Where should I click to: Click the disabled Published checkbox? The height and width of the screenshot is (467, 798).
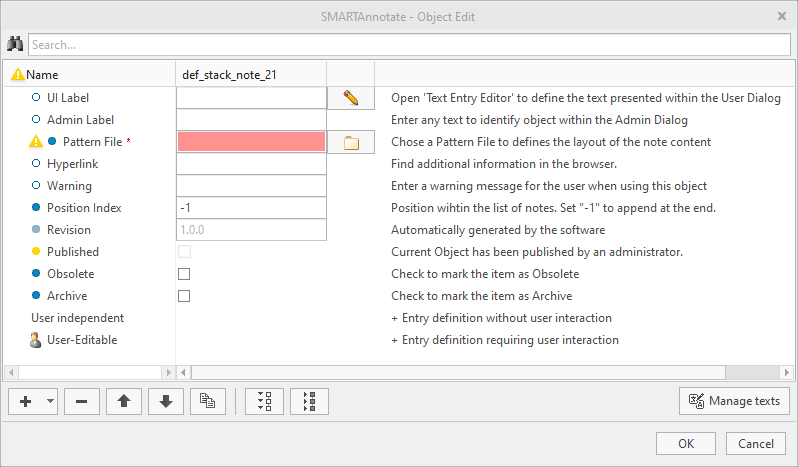point(184,252)
